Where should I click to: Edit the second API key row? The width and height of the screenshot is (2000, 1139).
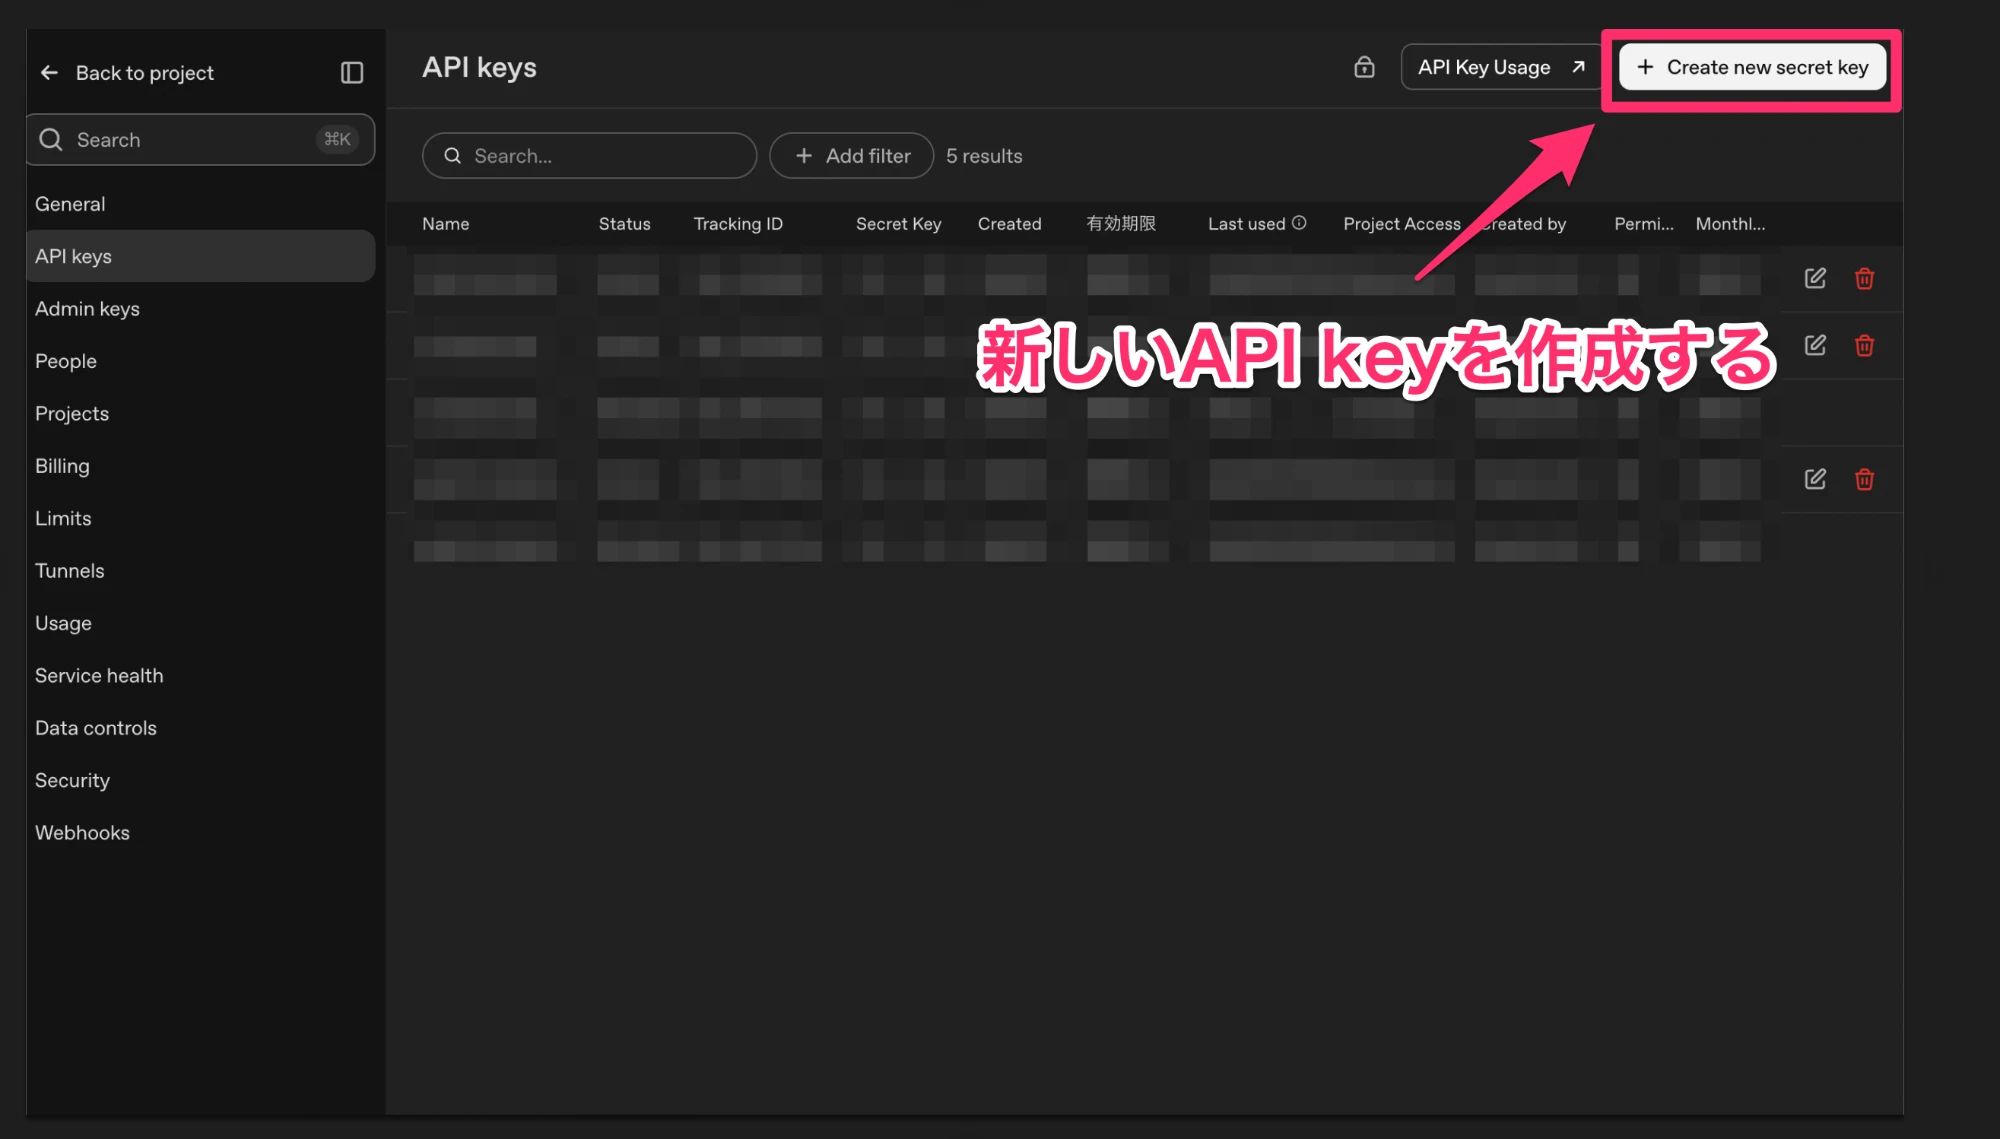pos(1815,346)
